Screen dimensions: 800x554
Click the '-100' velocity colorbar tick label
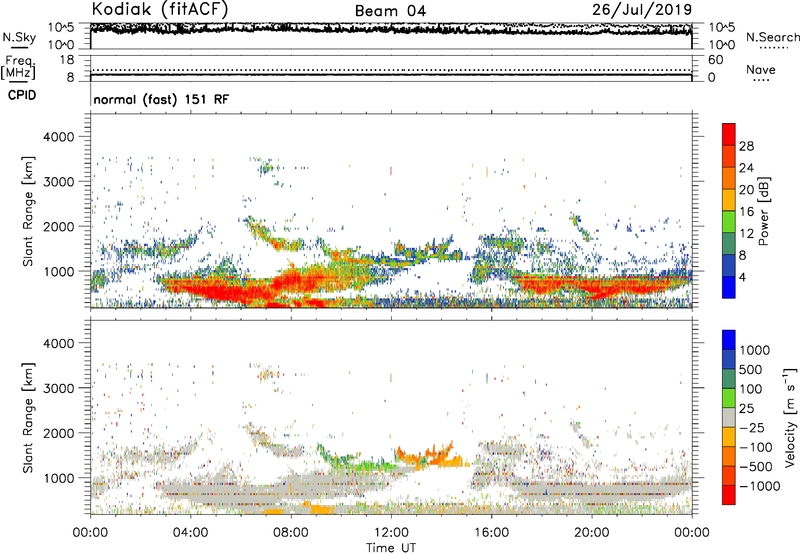click(756, 447)
